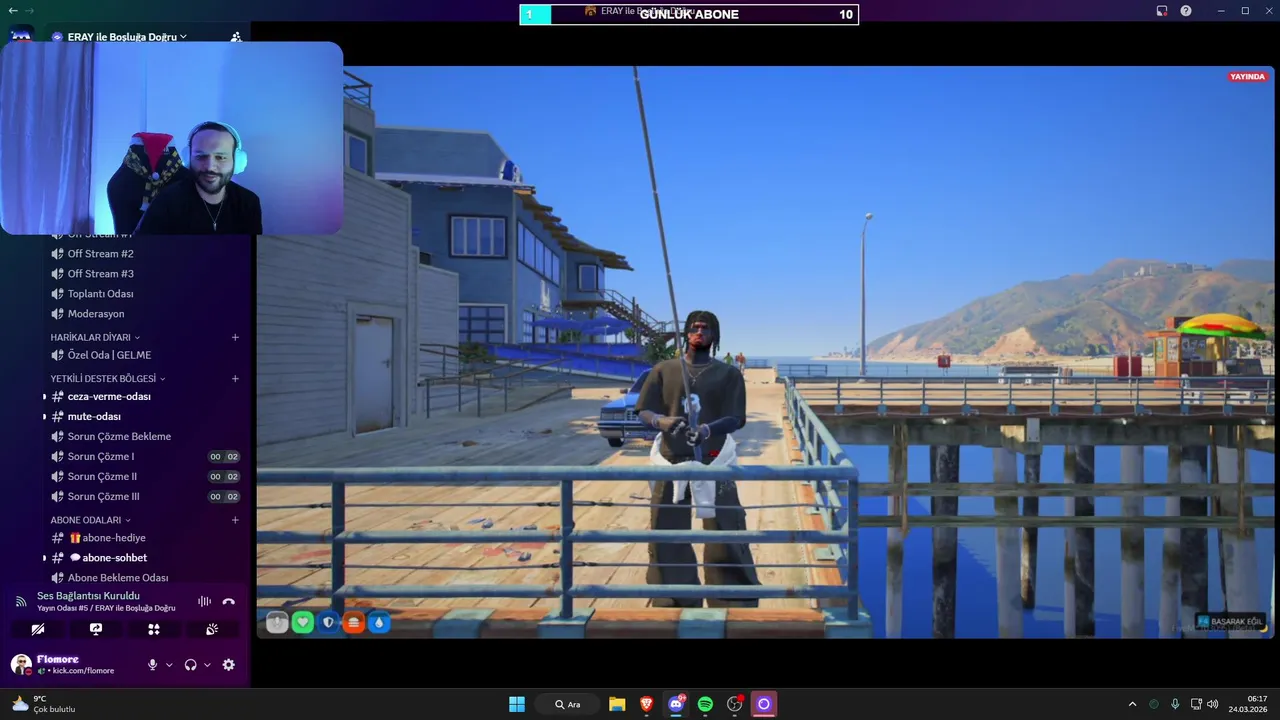
Task: Open the soundboard icon
Action: 212,629
